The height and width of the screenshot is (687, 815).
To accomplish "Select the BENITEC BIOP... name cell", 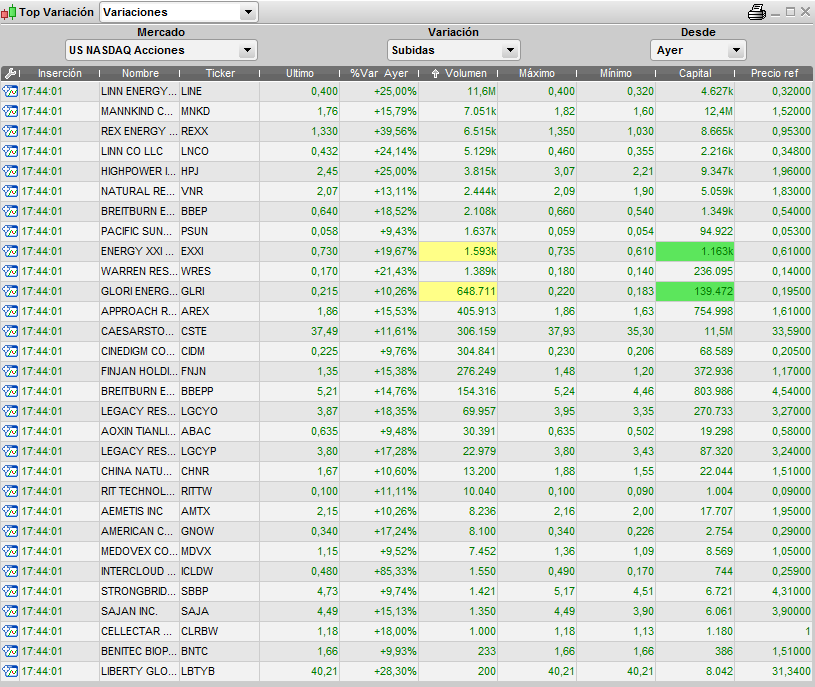I will coord(139,652).
